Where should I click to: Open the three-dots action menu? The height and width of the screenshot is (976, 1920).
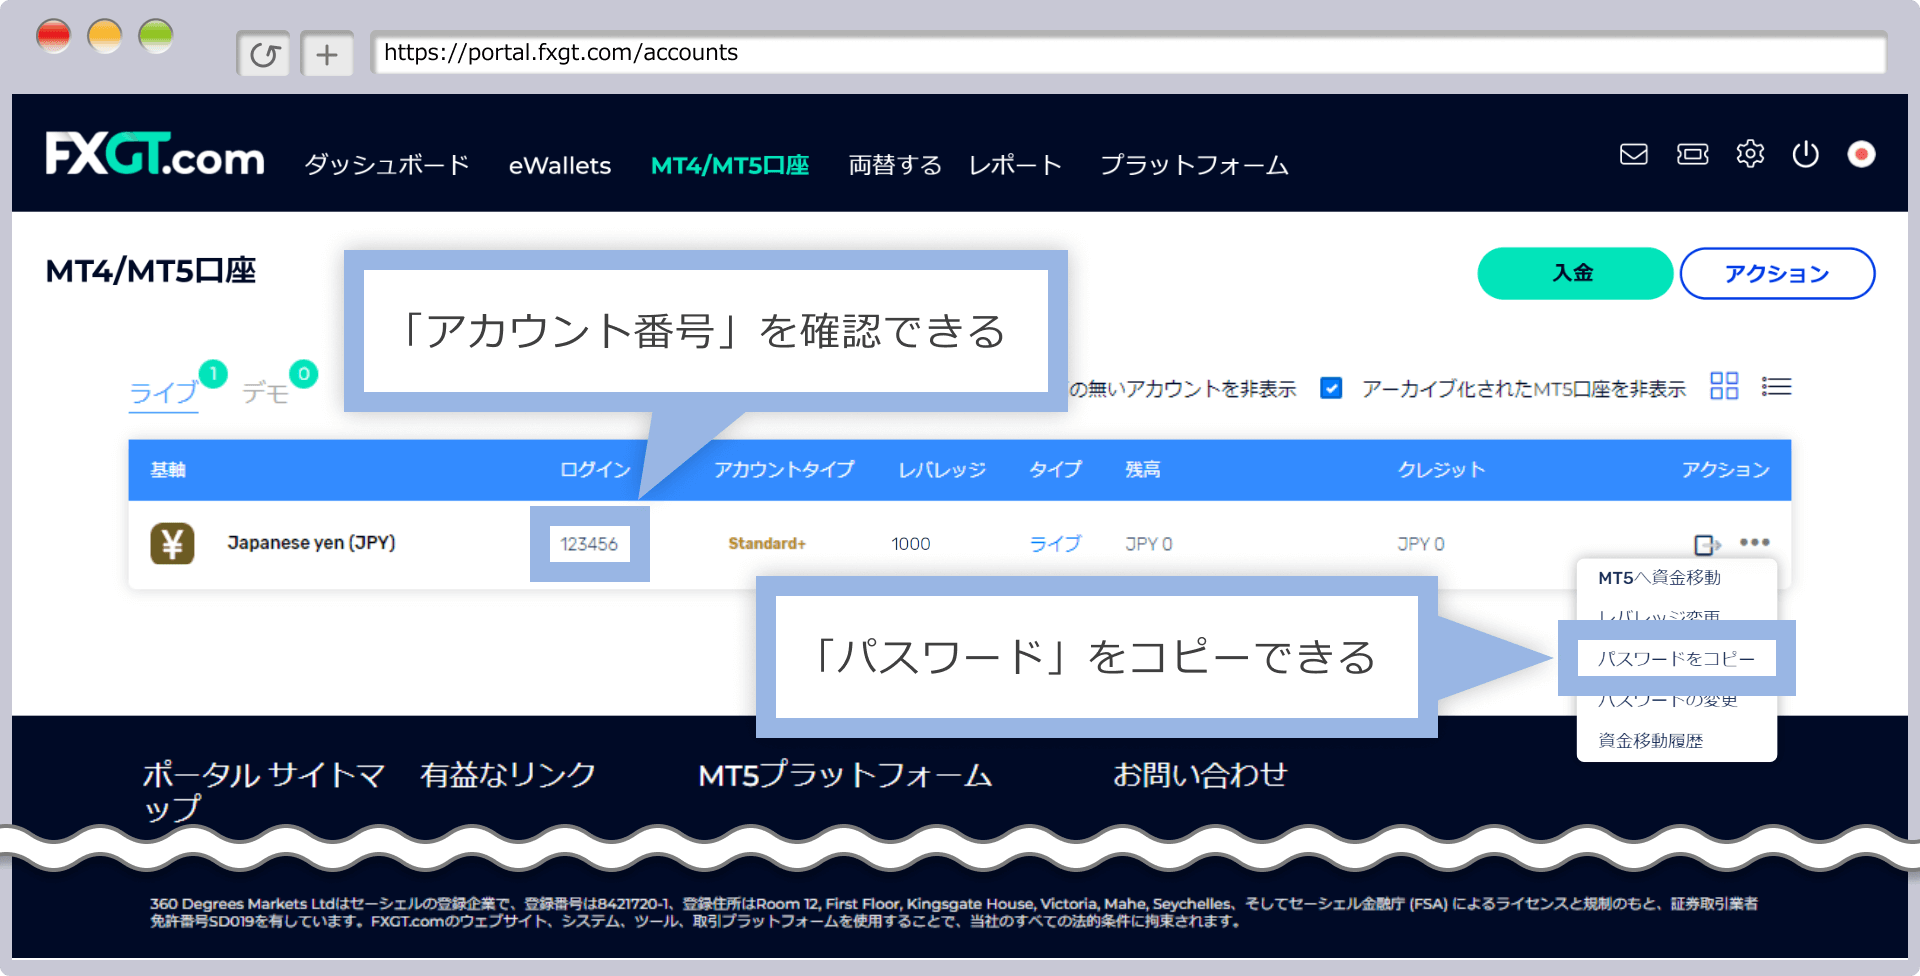point(1755,542)
